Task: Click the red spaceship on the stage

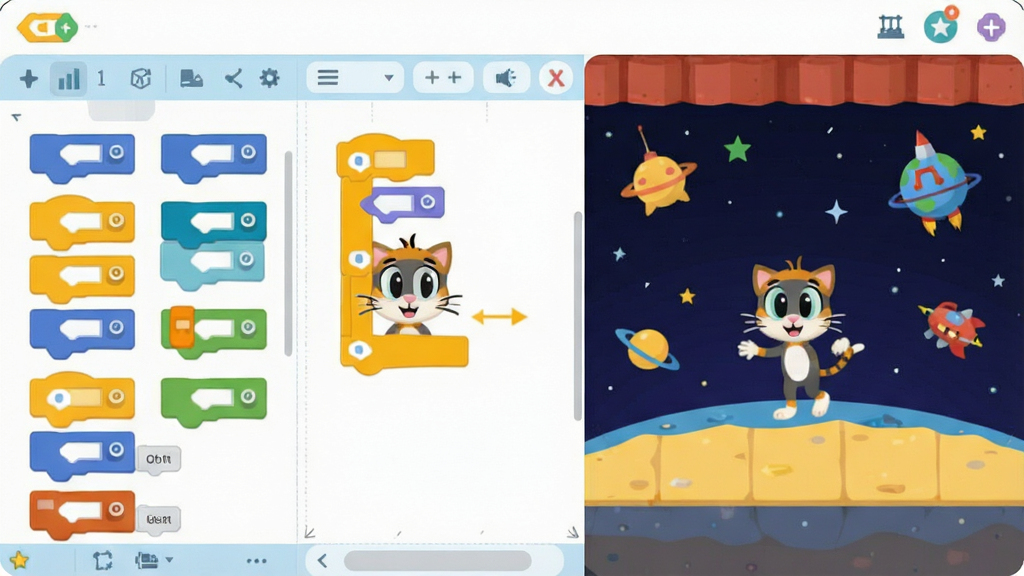Action: (x=952, y=328)
